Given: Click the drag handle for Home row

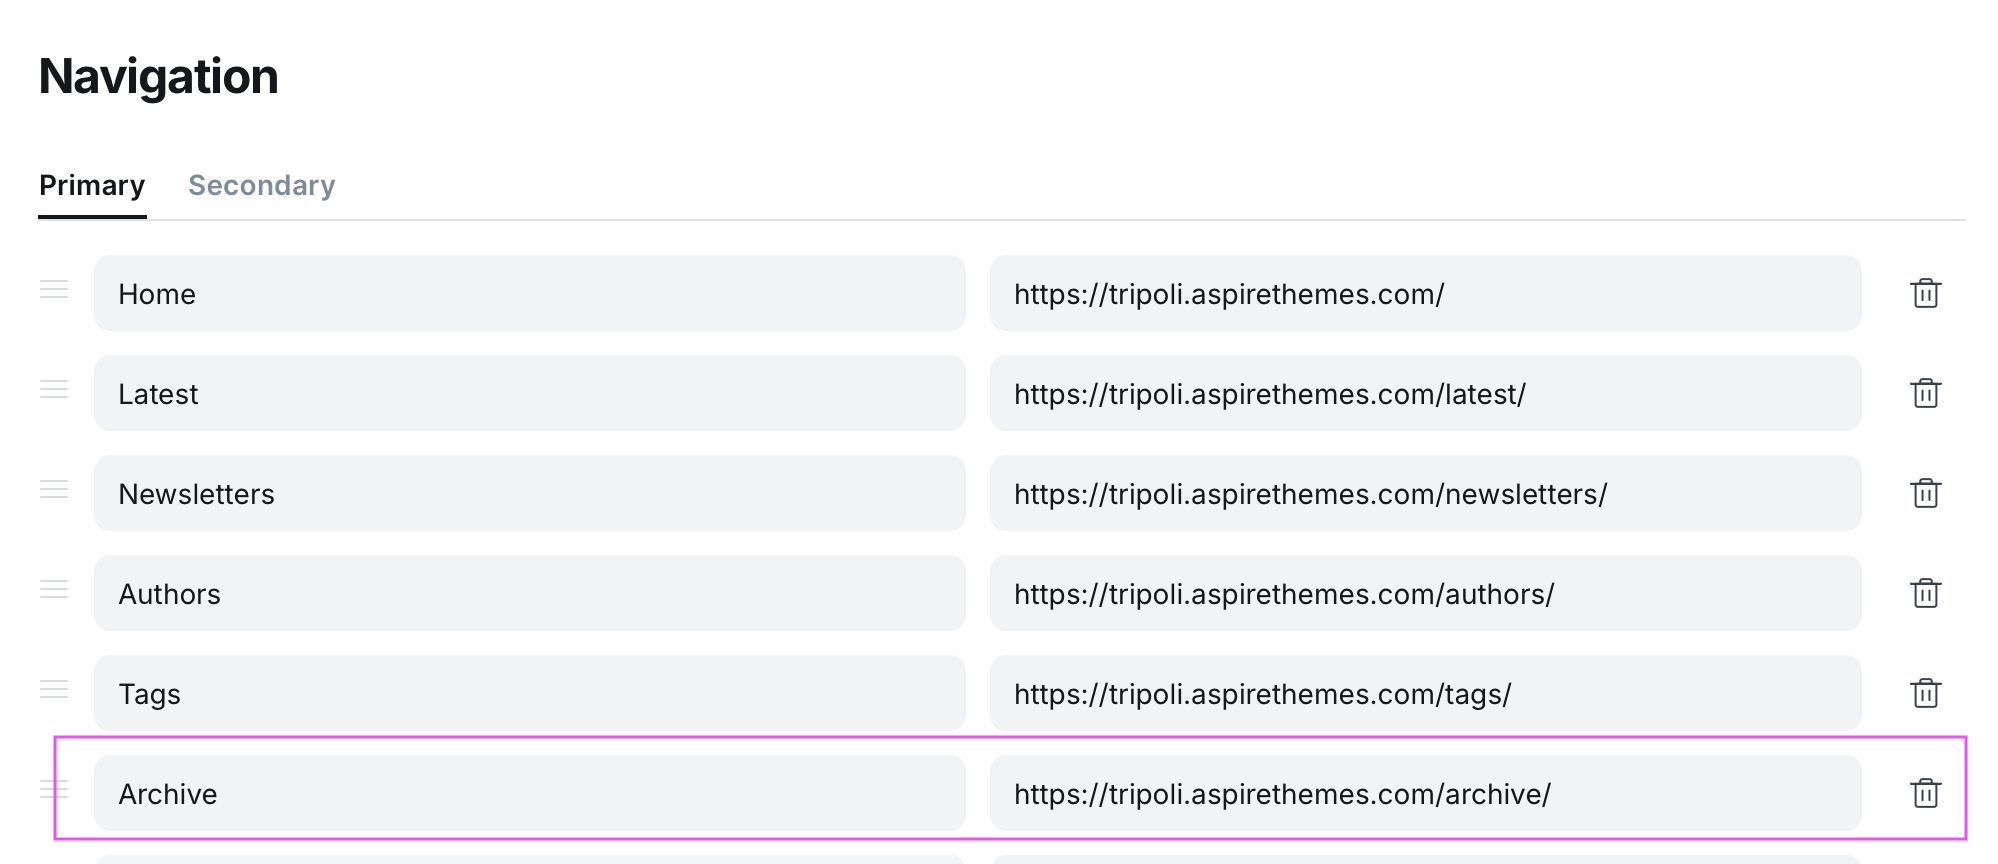Looking at the screenshot, I should [54, 289].
